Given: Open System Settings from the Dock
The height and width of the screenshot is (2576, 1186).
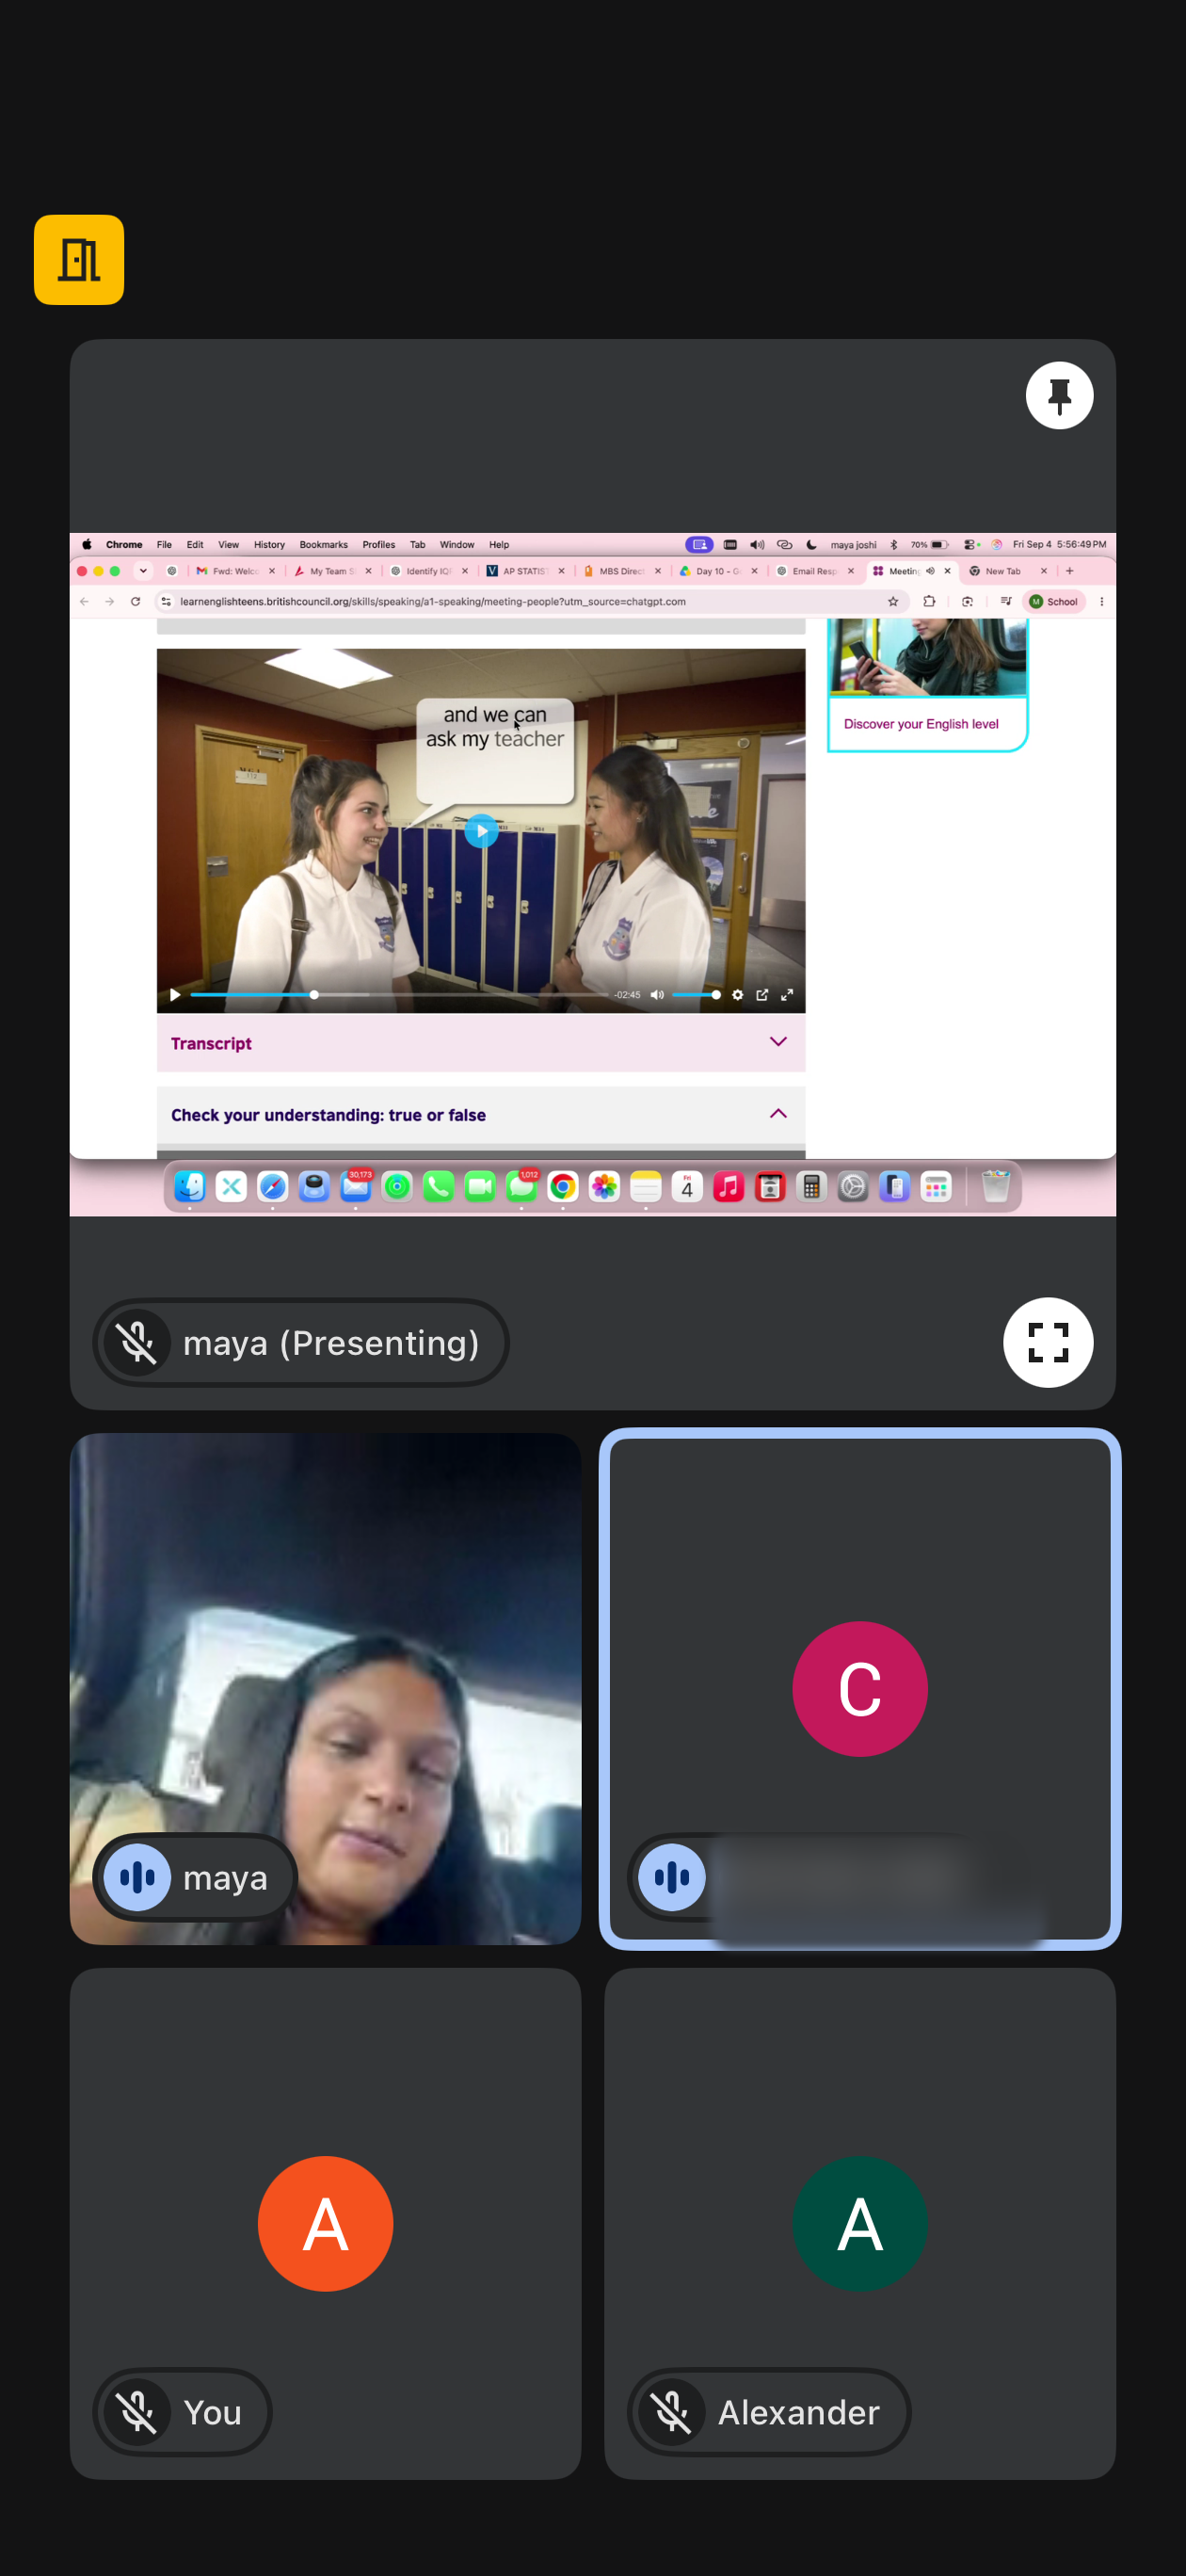Looking at the screenshot, I should coord(852,1187).
